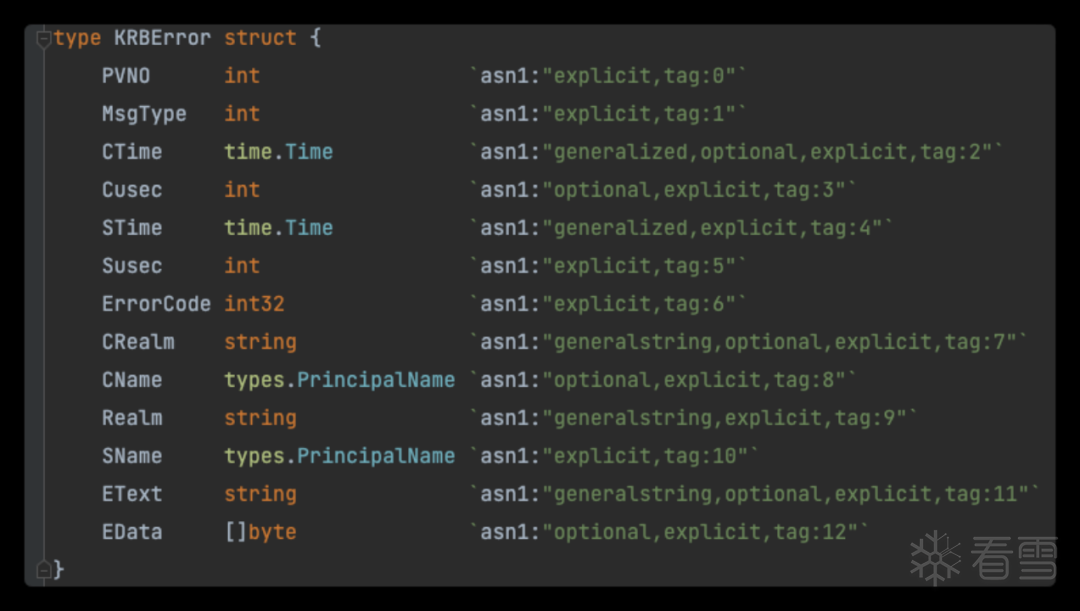The width and height of the screenshot is (1080, 611).
Task: Collapse the KRBError struct fold marker
Action: [43, 39]
